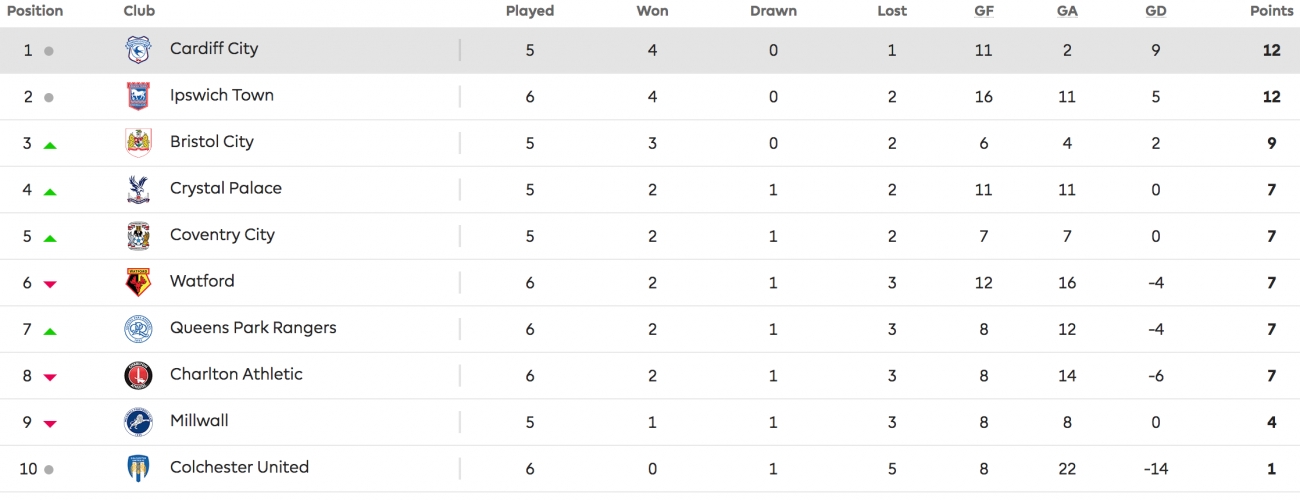Viewport: 1300px width, 500px height.
Task: Click the GD column header
Action: (1156, 11)
